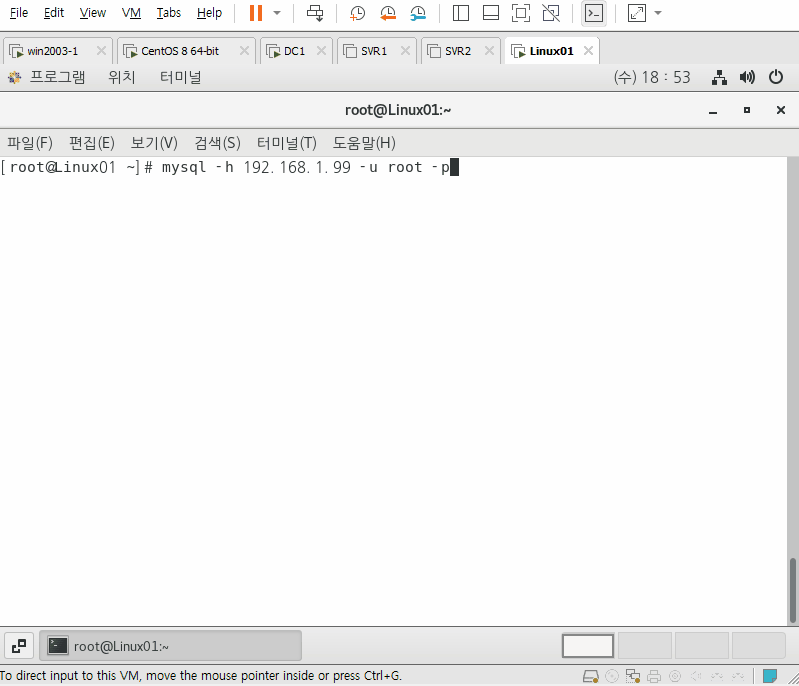The image size is (799, 686).
Task: Open terminal 검색(S) menu
Action: click(x=217, y=143)
